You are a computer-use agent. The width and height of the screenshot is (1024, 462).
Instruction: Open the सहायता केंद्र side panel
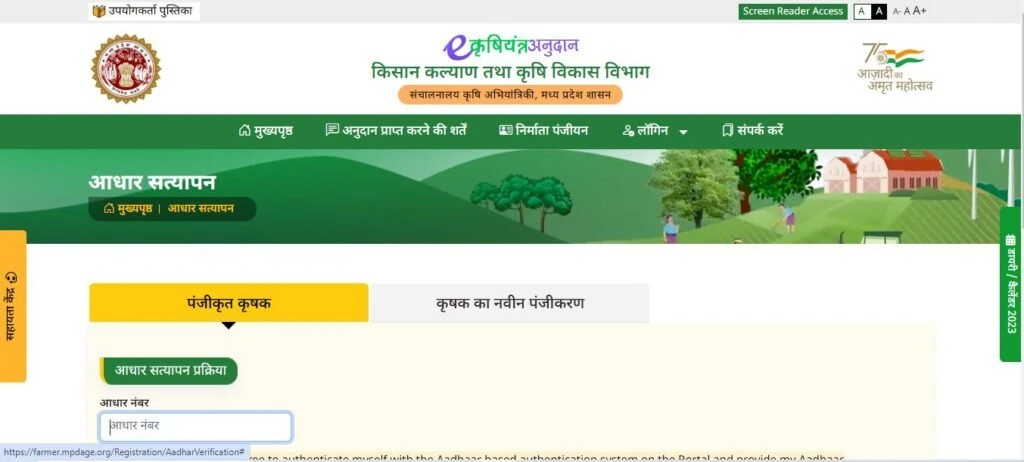point(12,306)
